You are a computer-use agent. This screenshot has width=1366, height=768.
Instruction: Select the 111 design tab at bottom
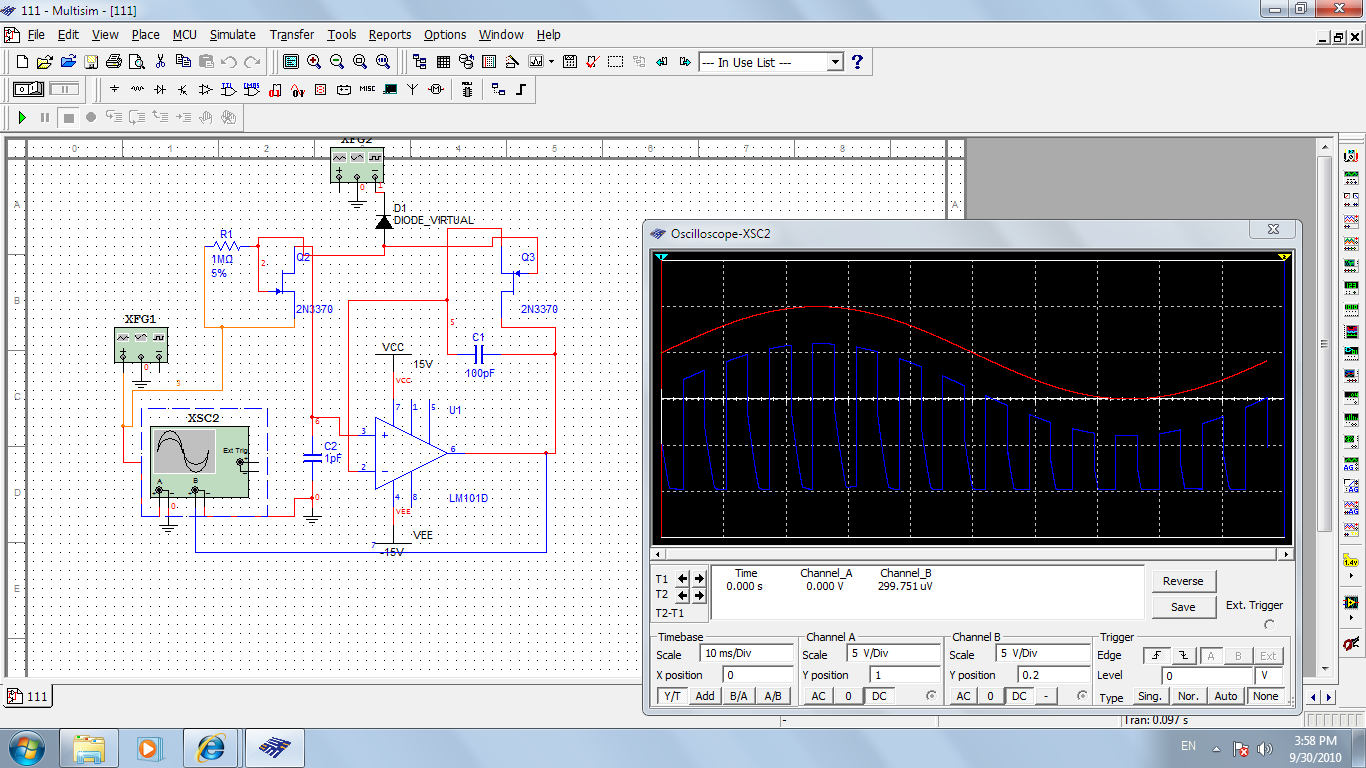point(29,696)
